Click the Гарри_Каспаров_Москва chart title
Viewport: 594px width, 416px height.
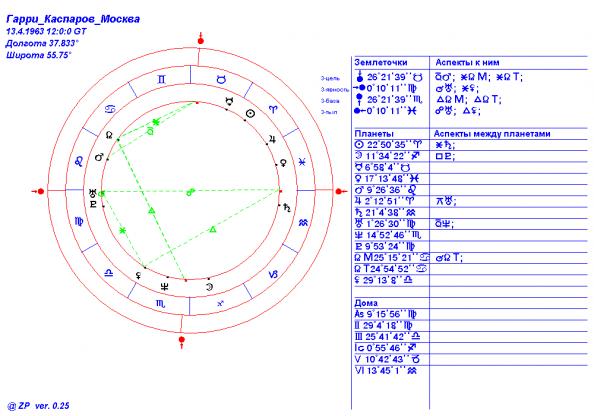pyautogui.click(x=73, y=19)
